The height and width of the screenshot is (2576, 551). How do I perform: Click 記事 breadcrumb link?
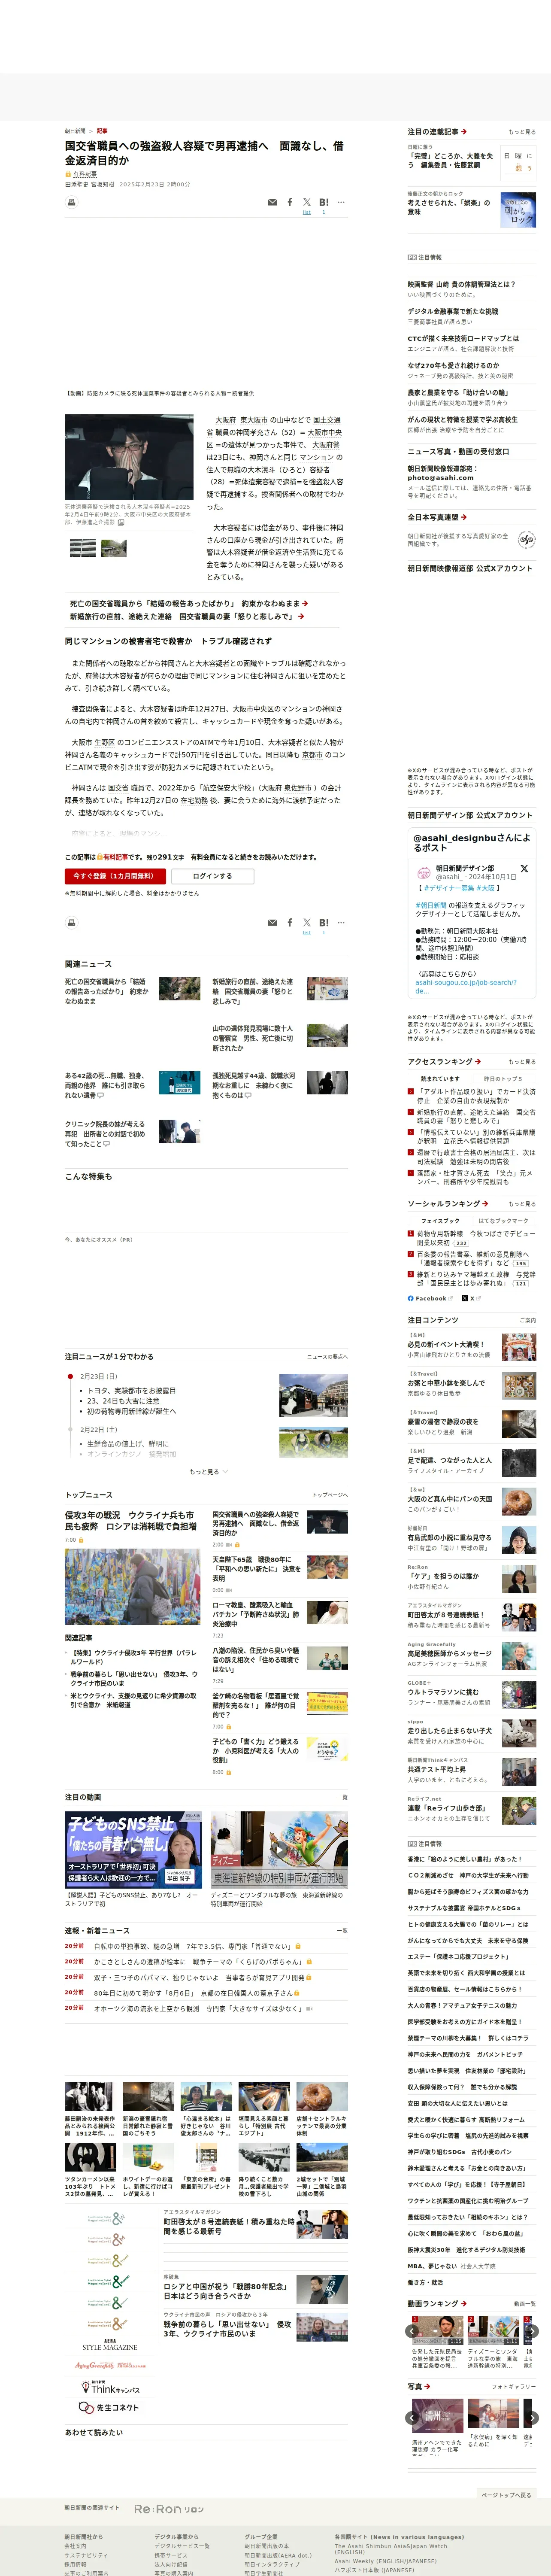pyautogui.click(x=102, y=131)
